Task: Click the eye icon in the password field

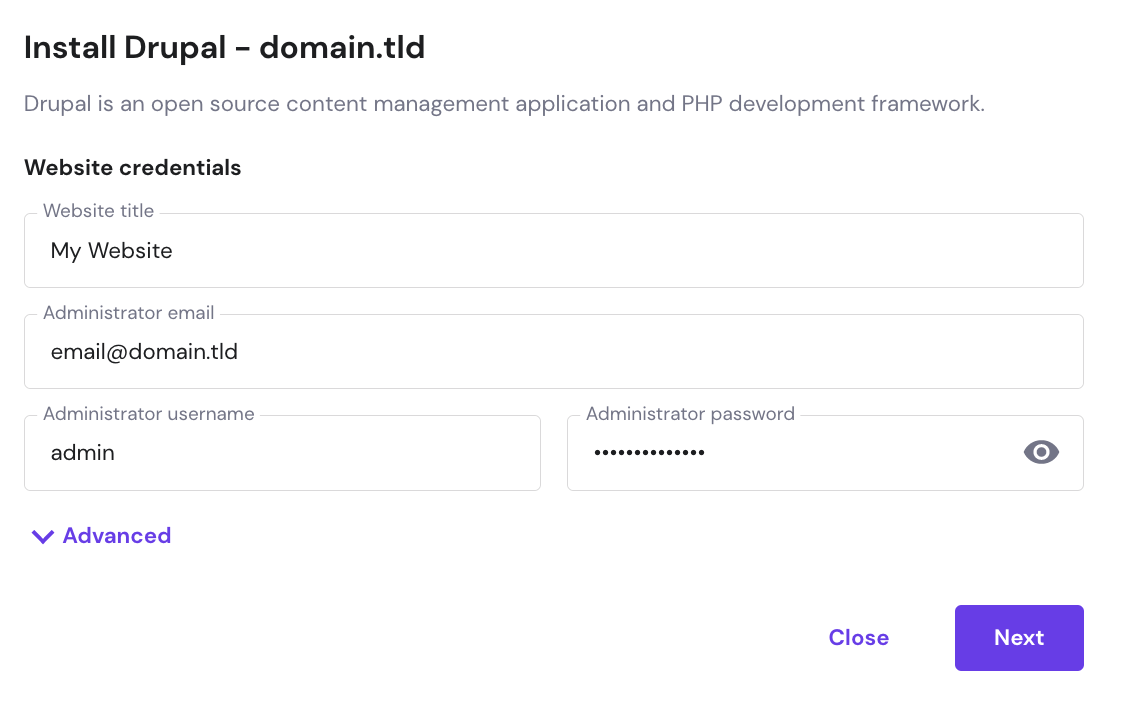Action: pos(1041,452)
